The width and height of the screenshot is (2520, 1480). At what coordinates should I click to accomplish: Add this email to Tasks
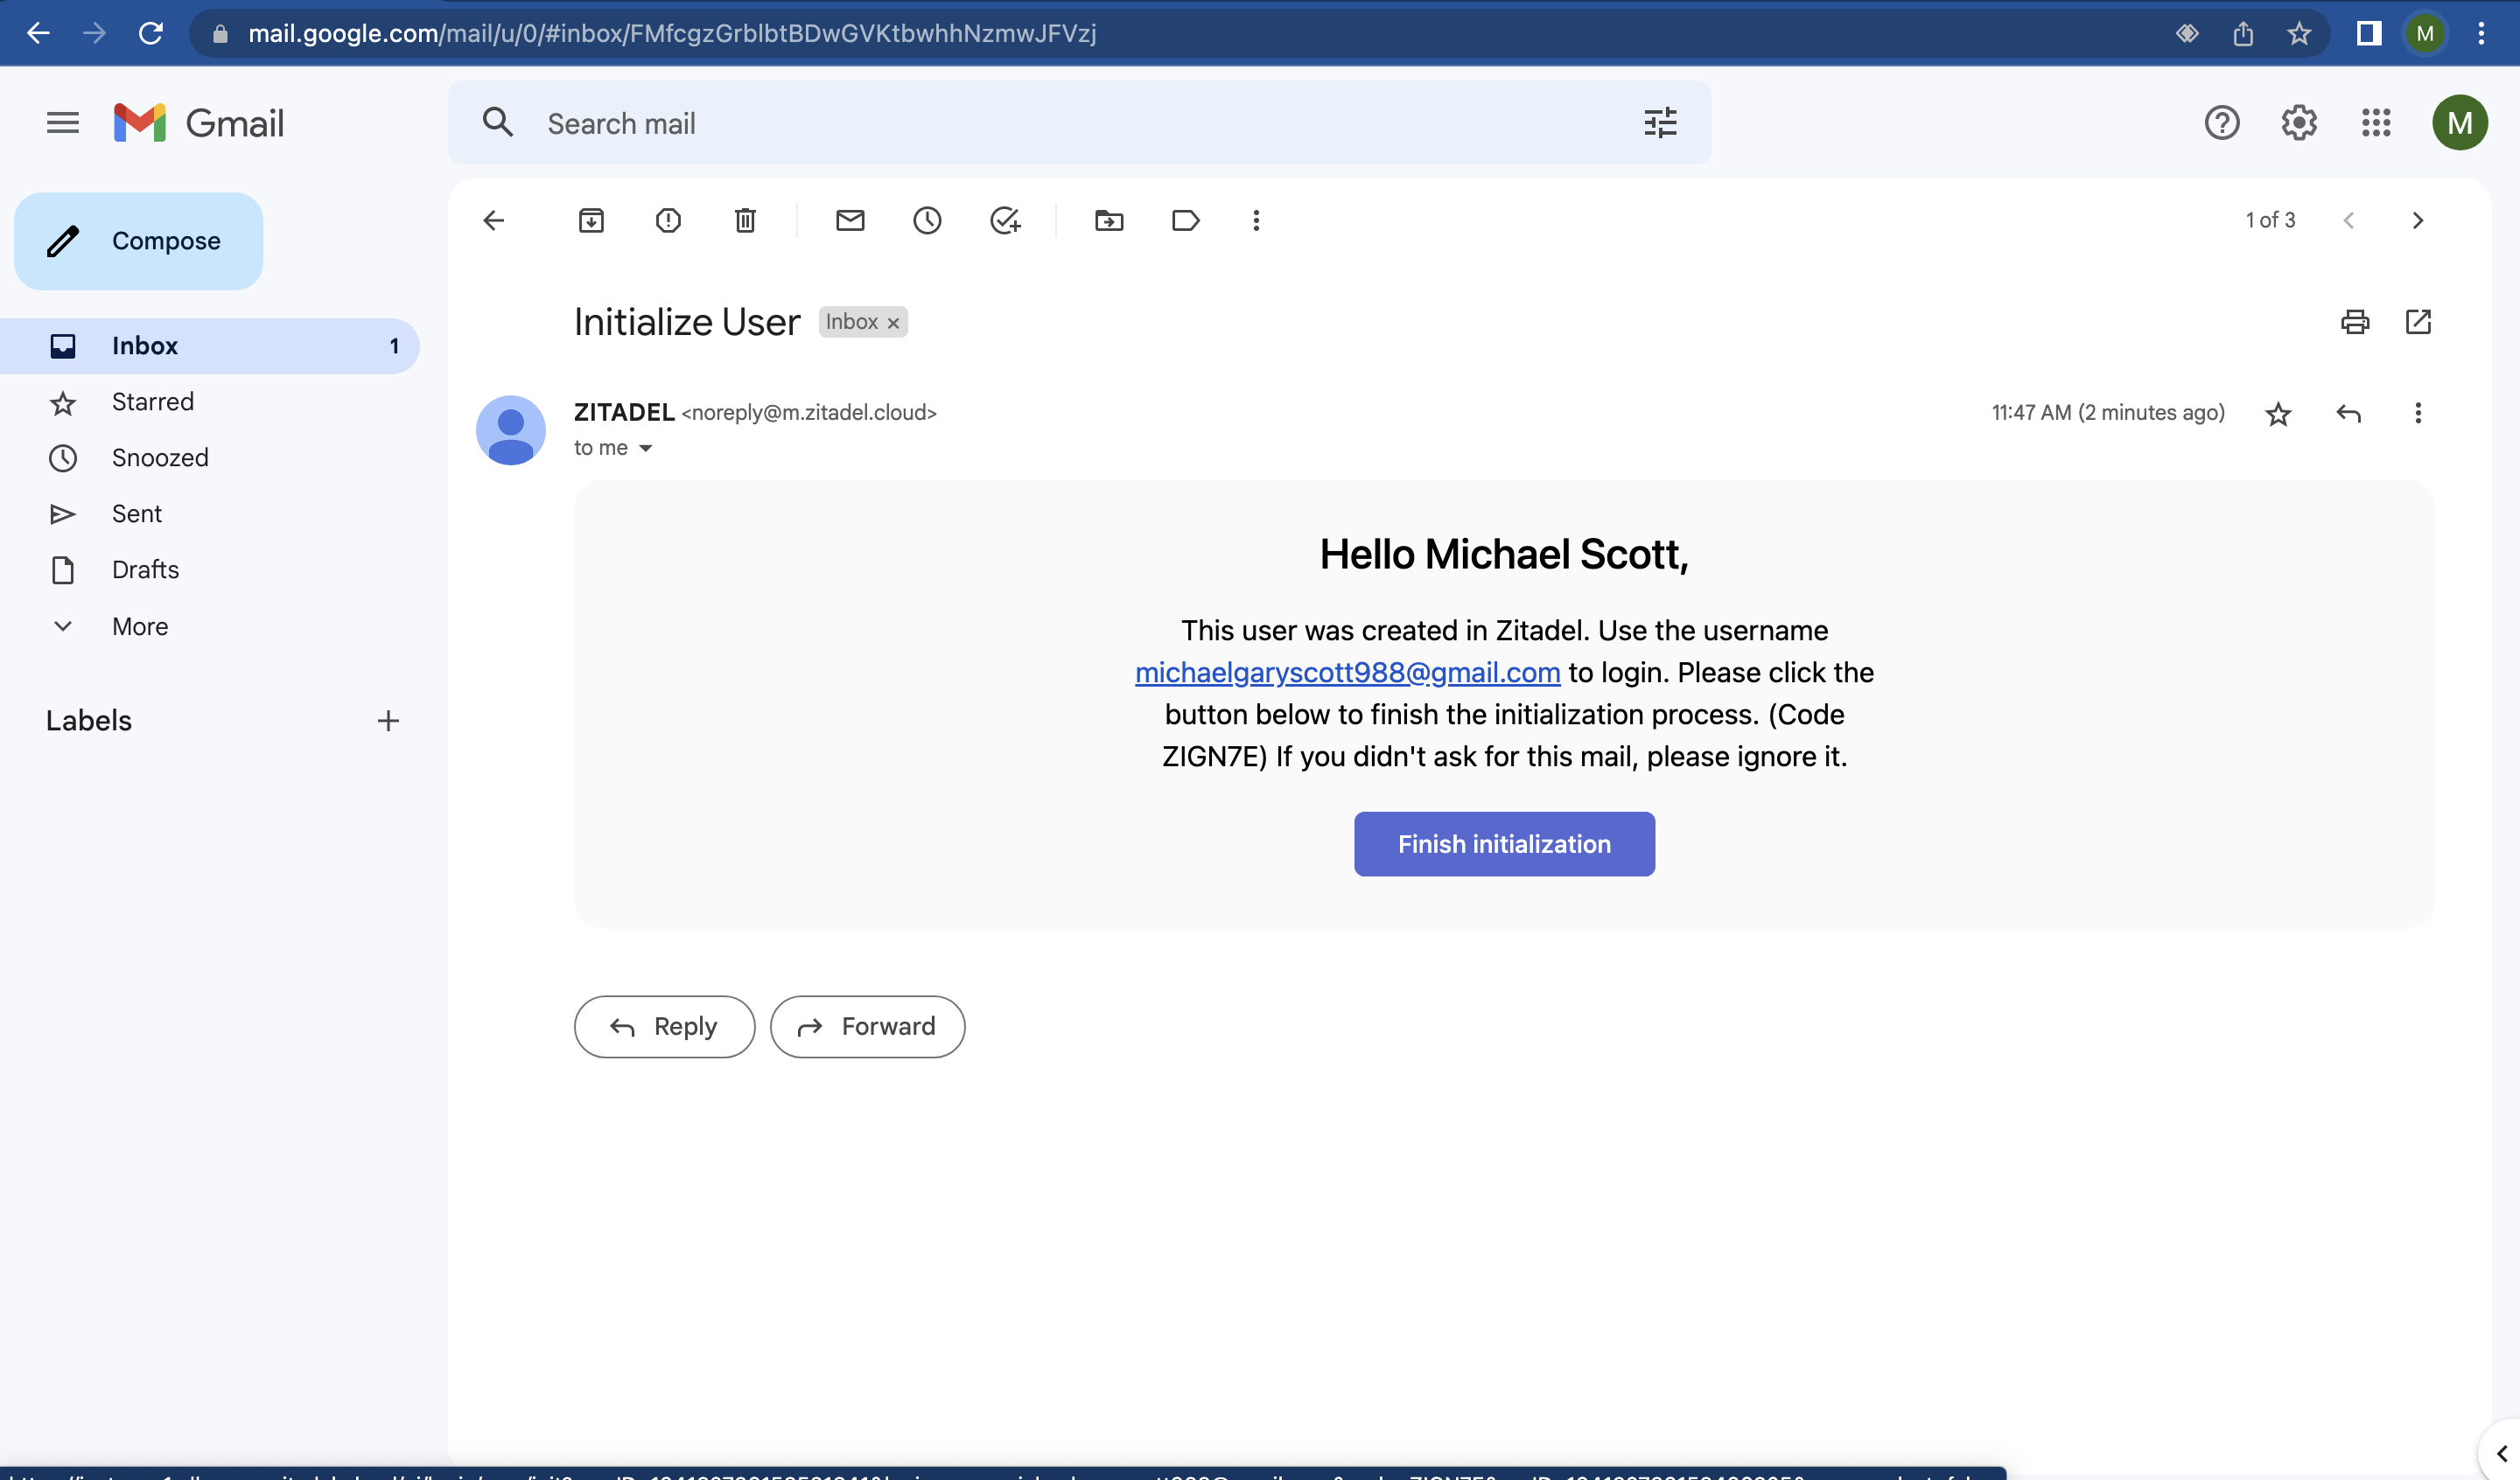click(1004, 220)
